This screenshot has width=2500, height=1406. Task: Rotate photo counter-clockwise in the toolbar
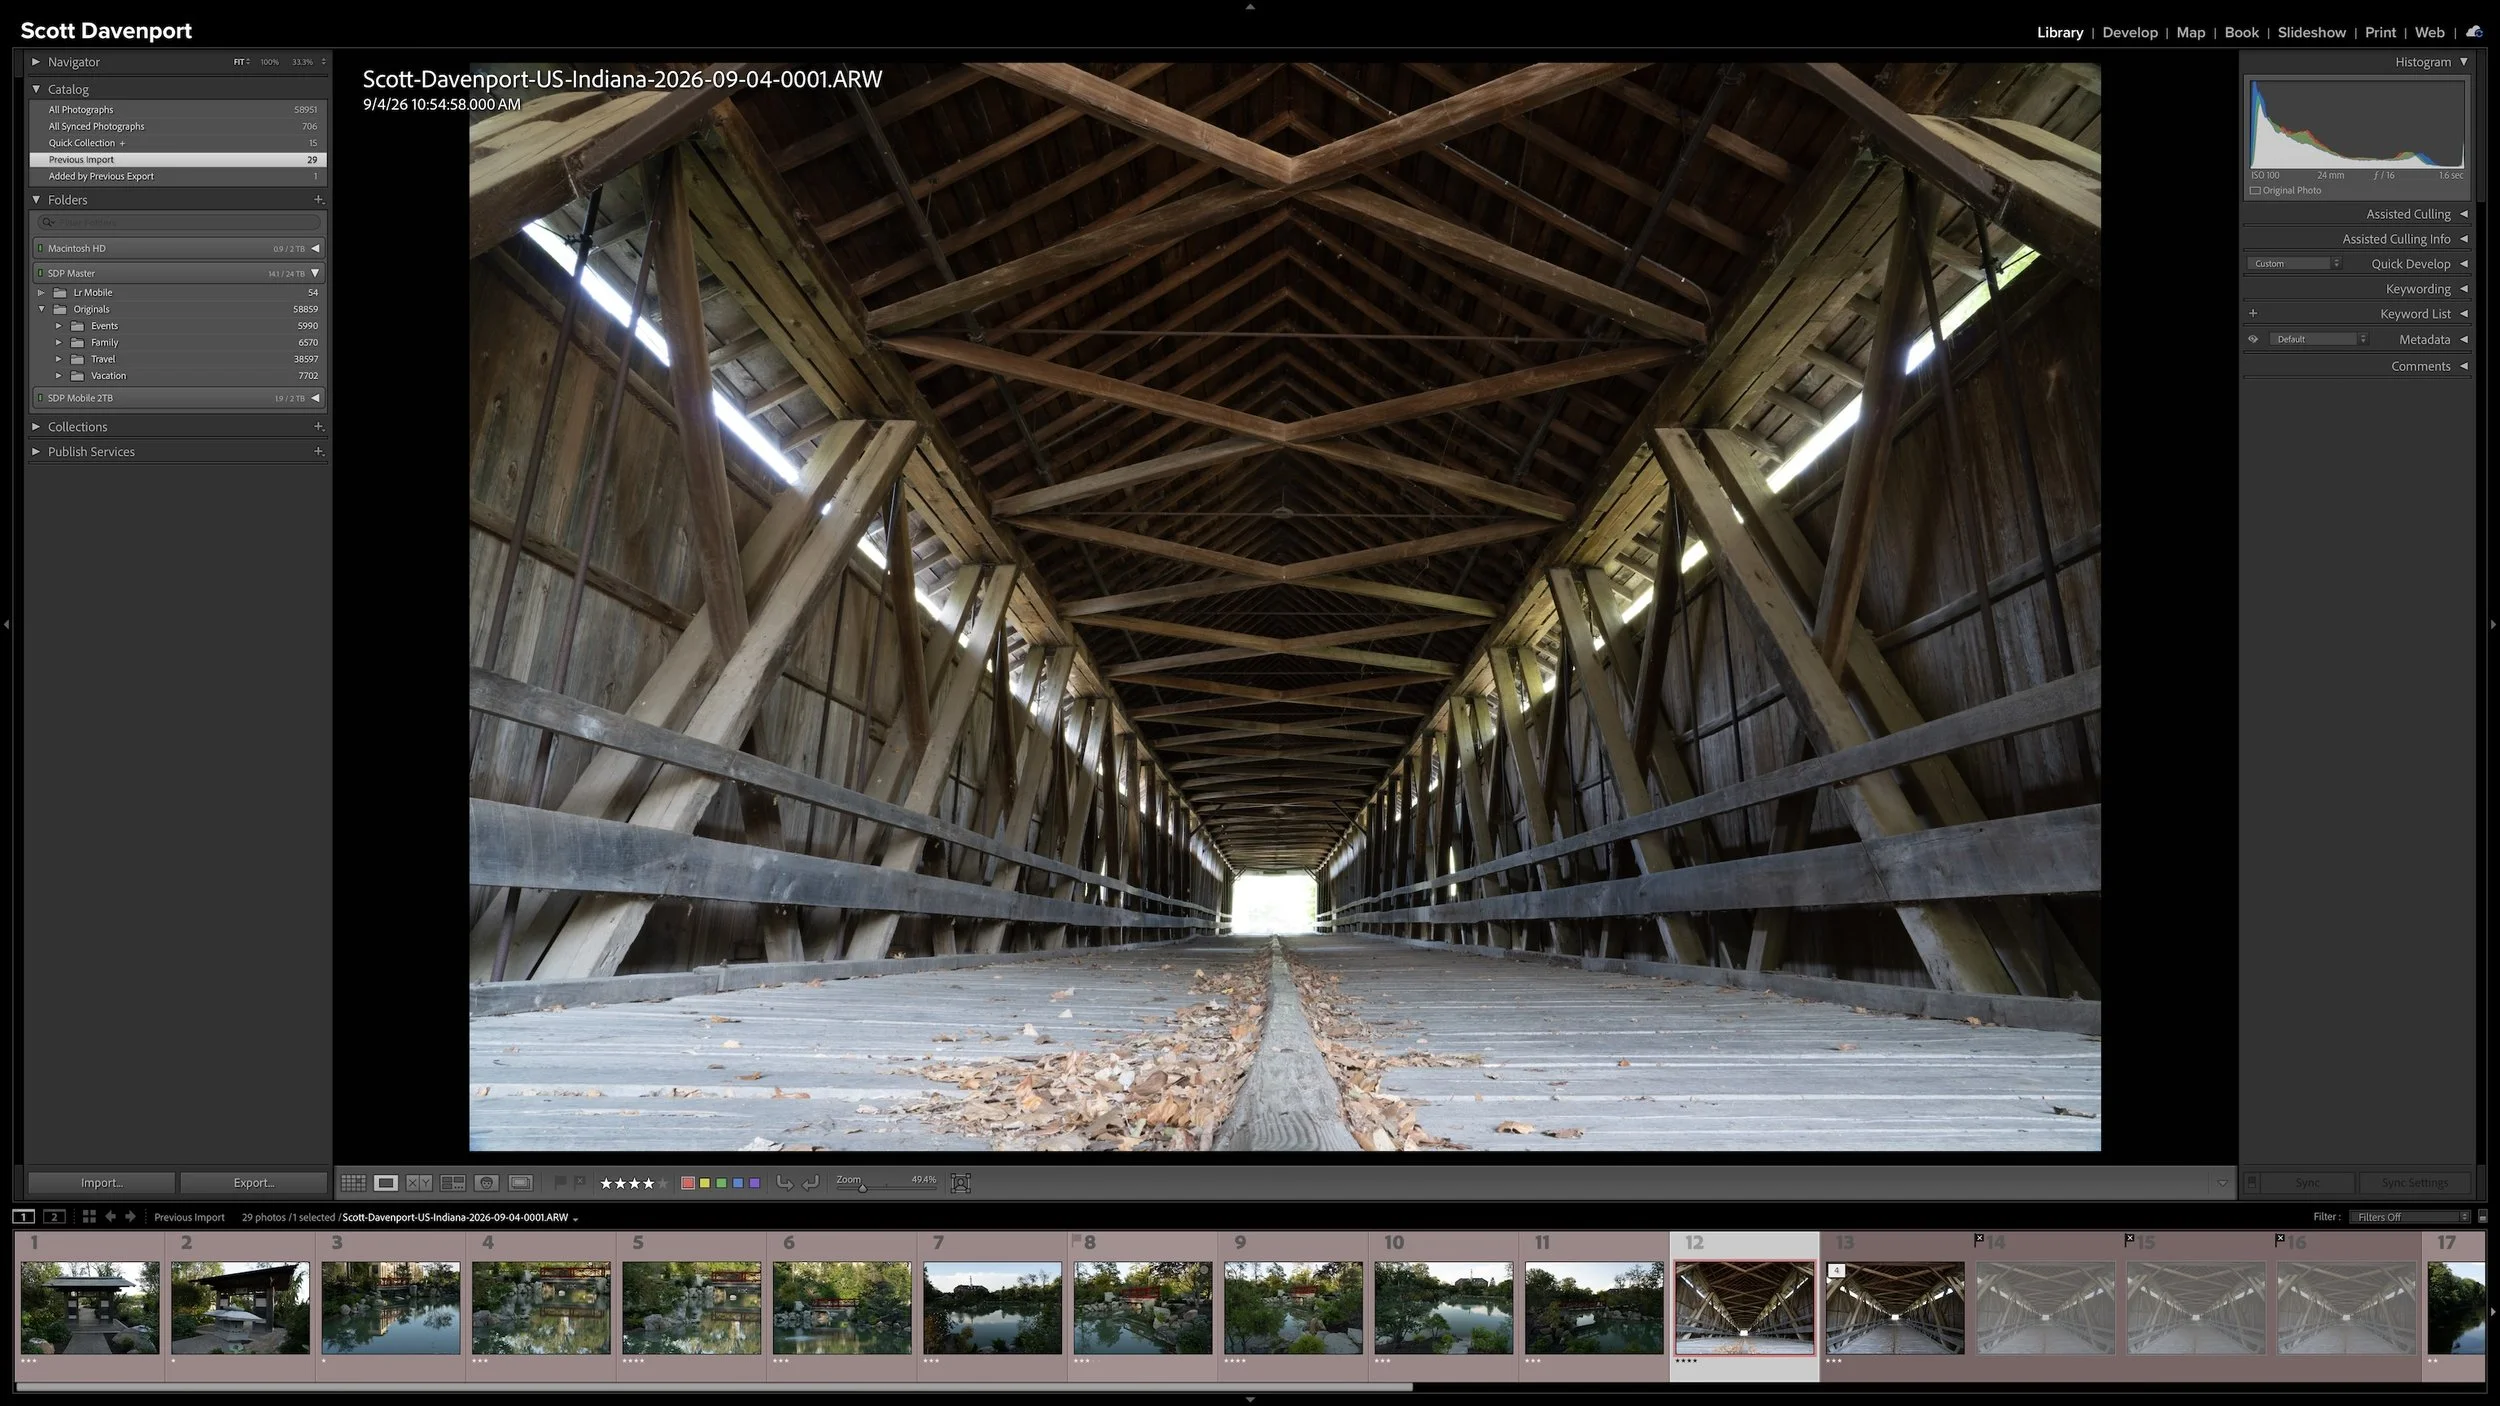click(785, 1183)
